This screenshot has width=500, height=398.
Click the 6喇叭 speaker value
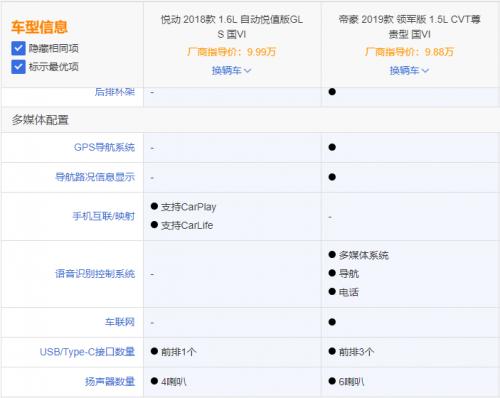(351, 381)
